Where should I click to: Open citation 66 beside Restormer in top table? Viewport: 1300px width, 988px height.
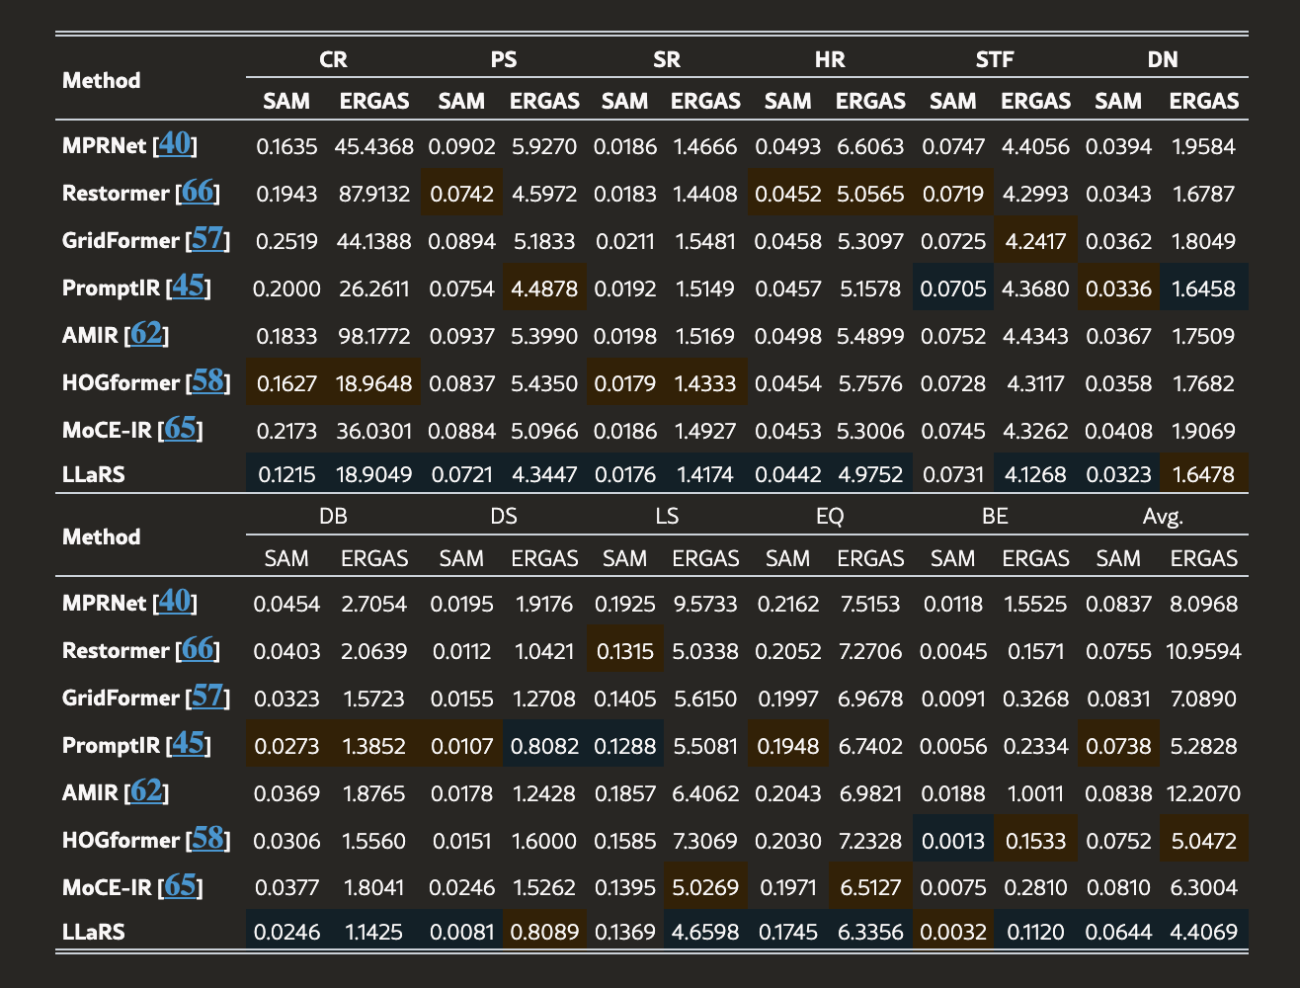(x=198, y=191)
